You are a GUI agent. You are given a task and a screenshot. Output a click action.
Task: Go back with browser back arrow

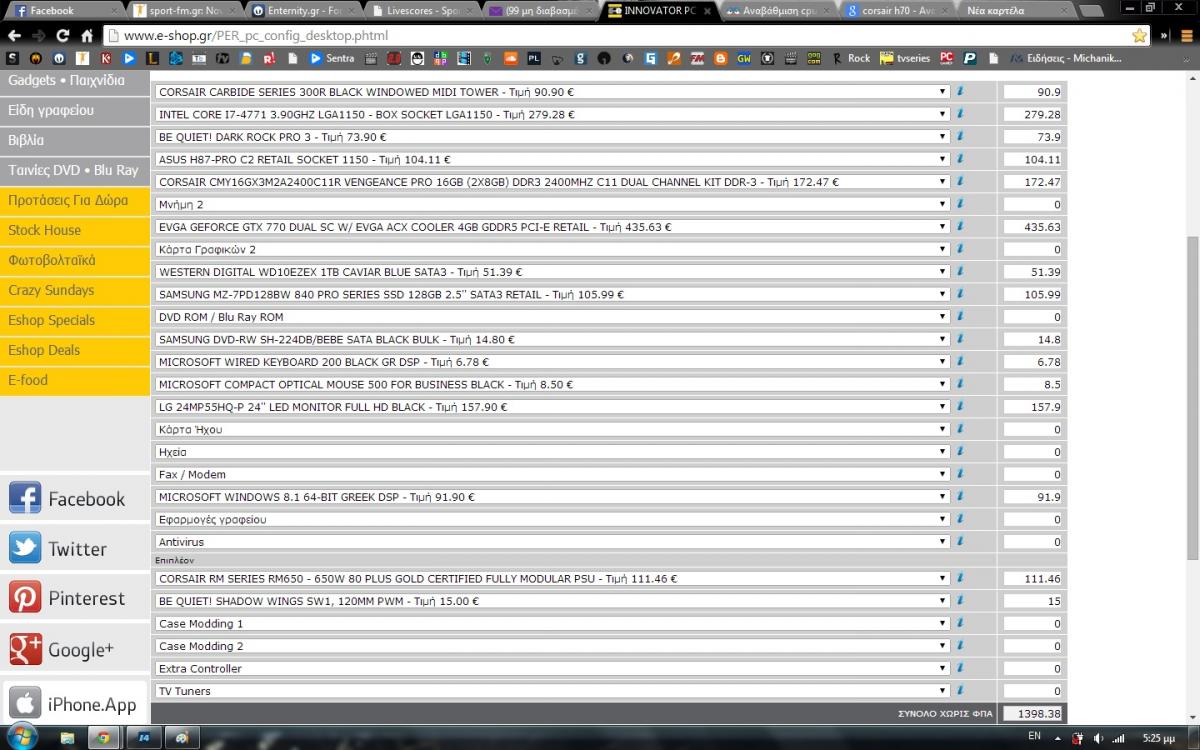tap(14, 36)
